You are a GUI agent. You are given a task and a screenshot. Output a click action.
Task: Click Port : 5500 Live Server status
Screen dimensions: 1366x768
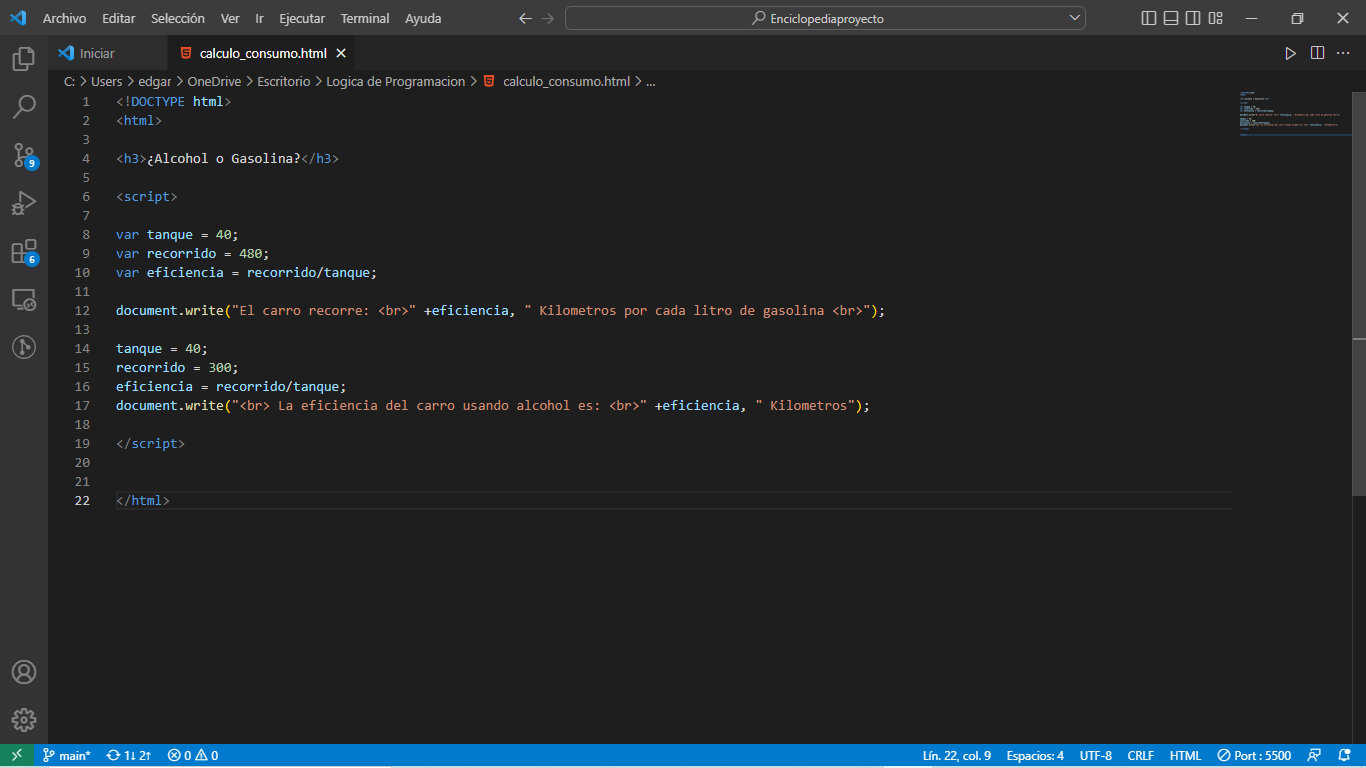[x=1254, y=756]
